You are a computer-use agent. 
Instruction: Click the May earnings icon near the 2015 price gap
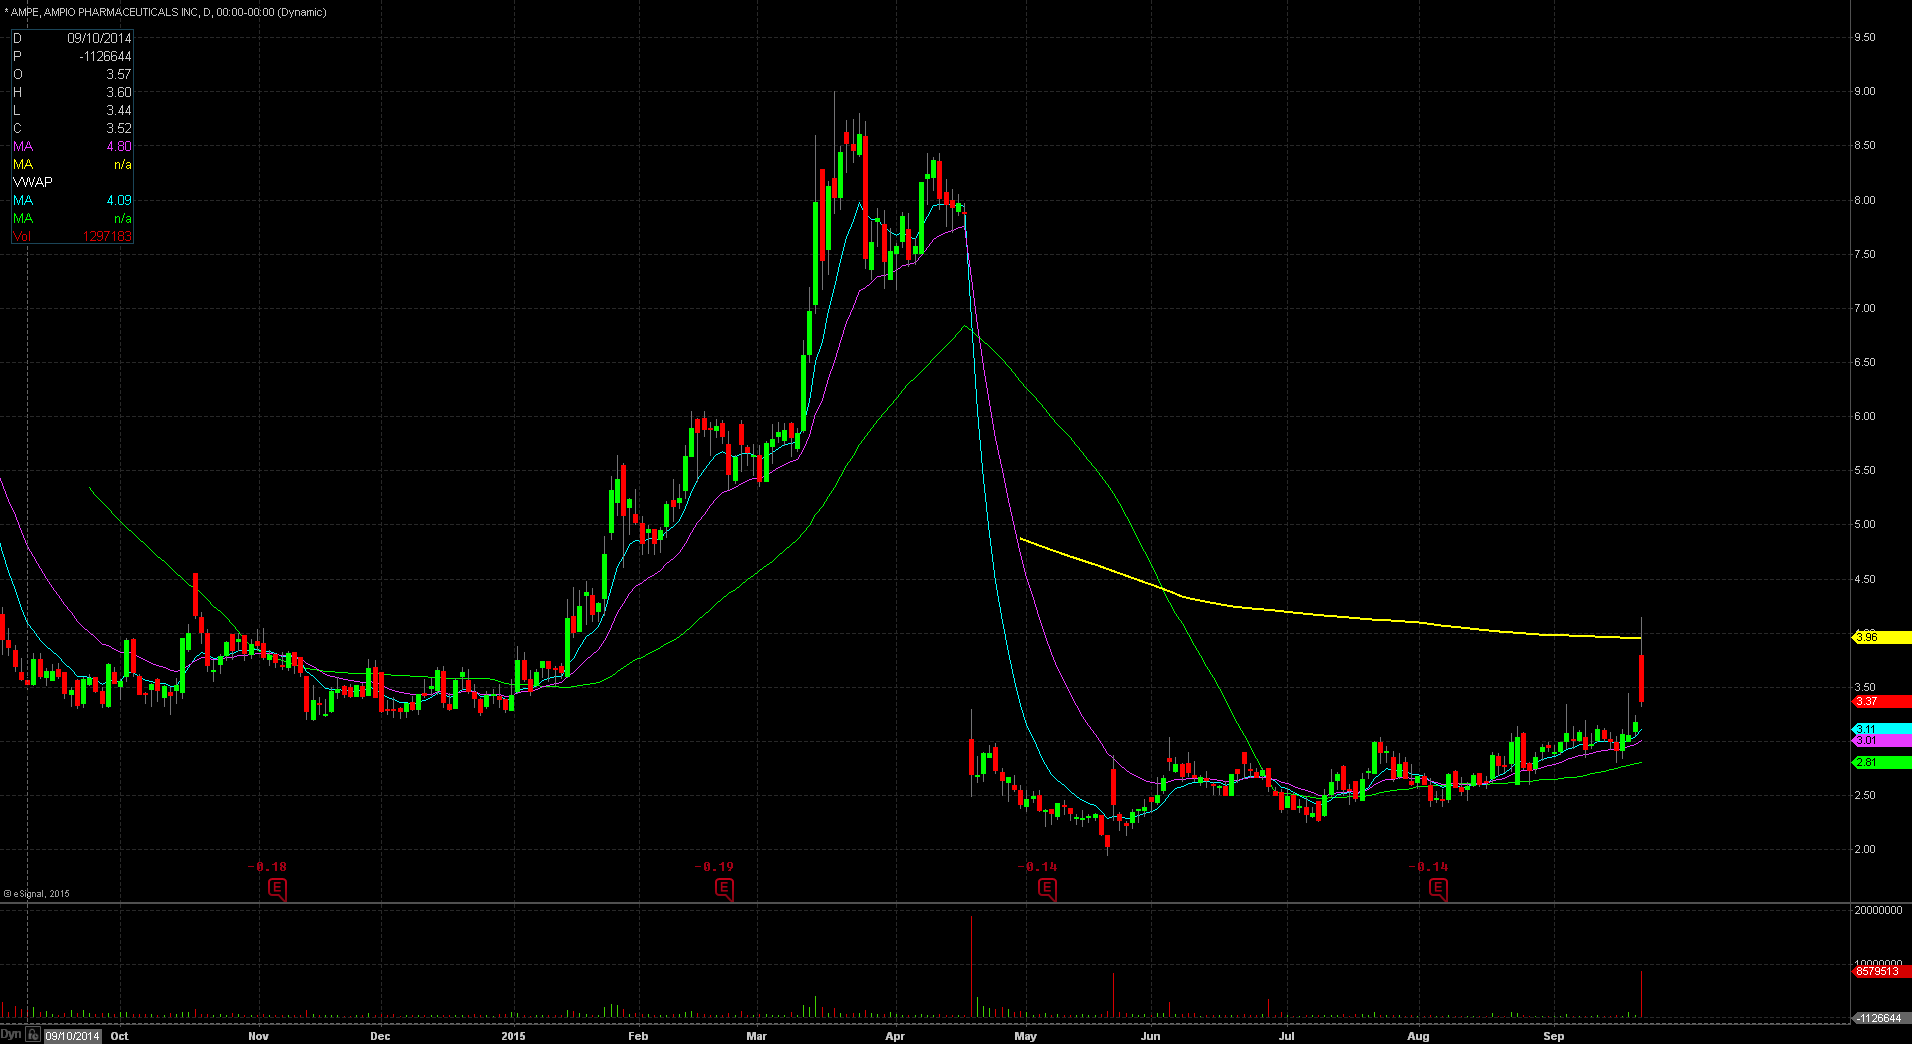(1047, 889)
